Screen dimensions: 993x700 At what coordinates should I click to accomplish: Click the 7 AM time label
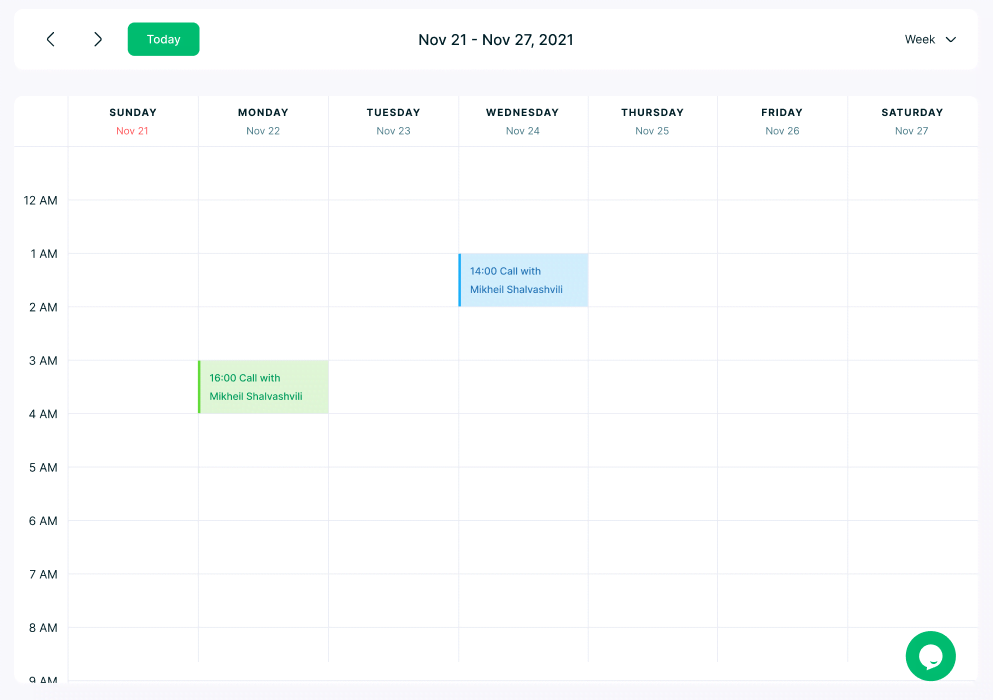(43, 574)
